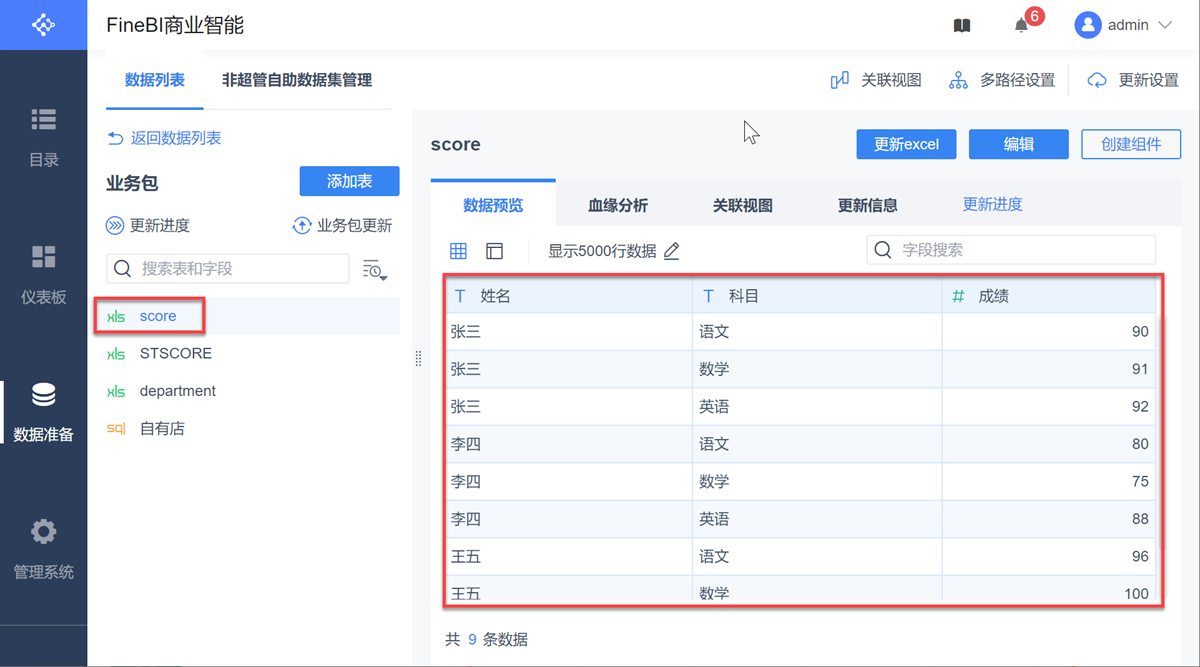Switch to grid table preview view icon
The width and height of the screenshot is (1200, 667).
point(458,251)
